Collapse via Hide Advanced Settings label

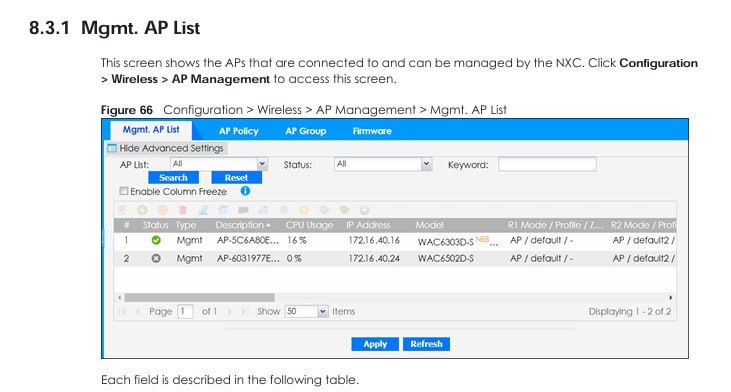click(171, 148)
